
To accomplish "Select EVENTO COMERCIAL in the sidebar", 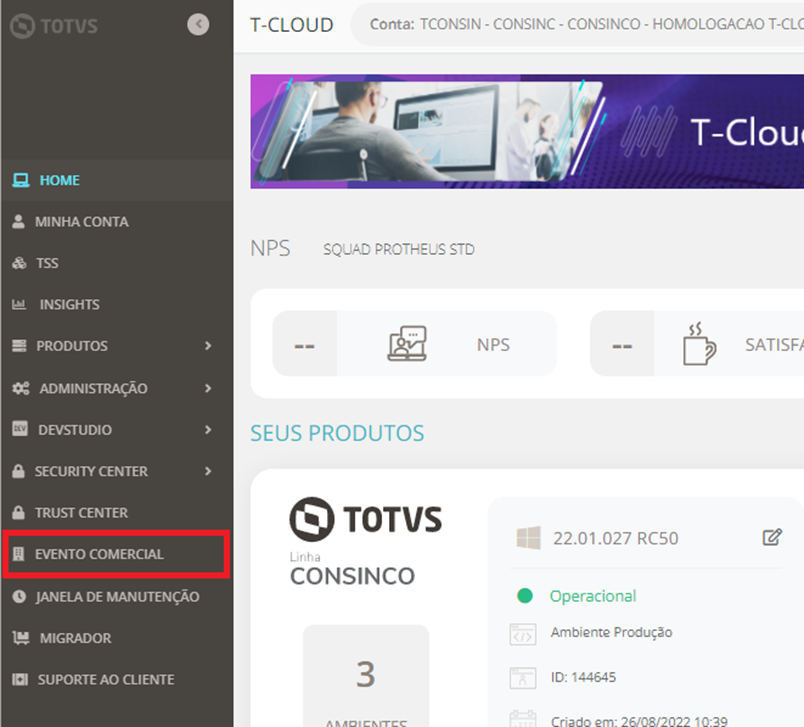I will click(x=117, y=554).
